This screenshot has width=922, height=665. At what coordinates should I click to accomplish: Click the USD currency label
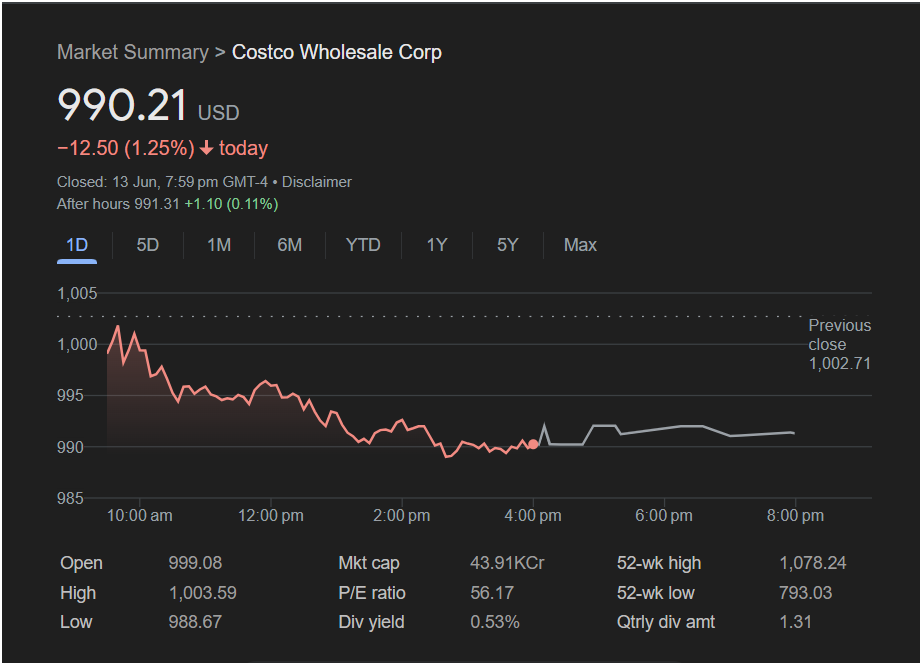click(x=218, y=113)
